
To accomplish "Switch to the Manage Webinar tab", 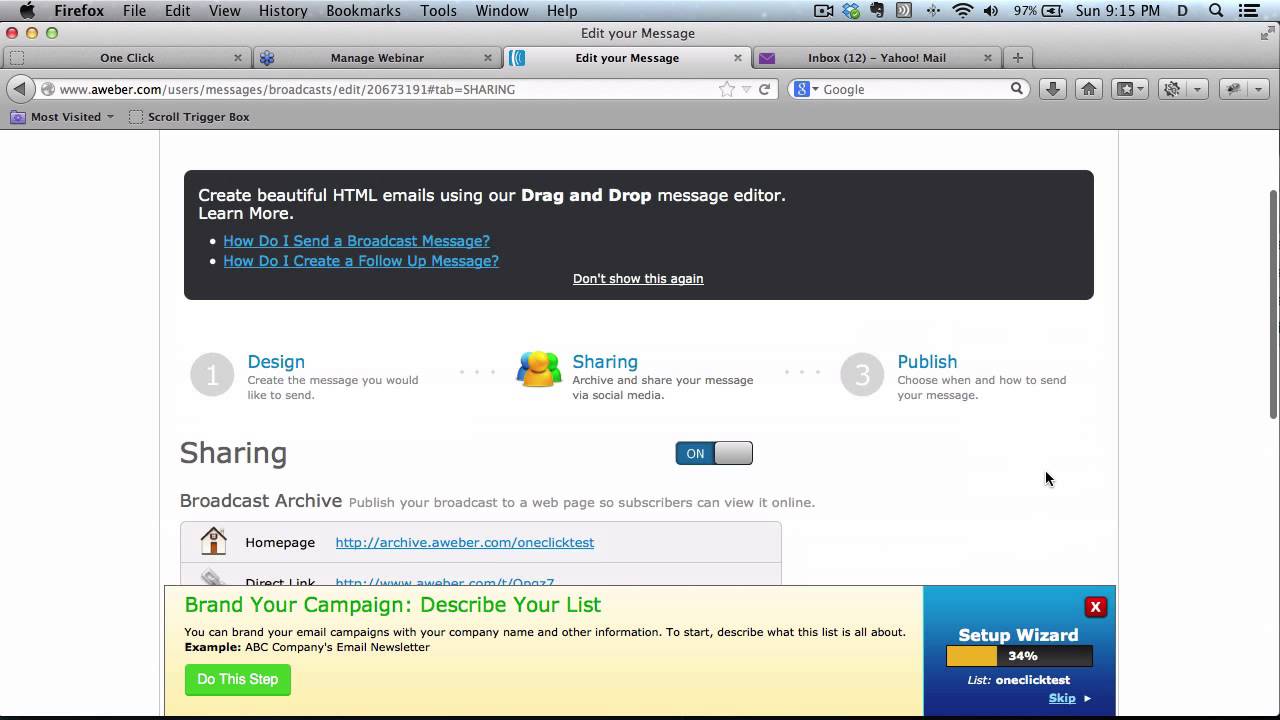I will point(377,58).
